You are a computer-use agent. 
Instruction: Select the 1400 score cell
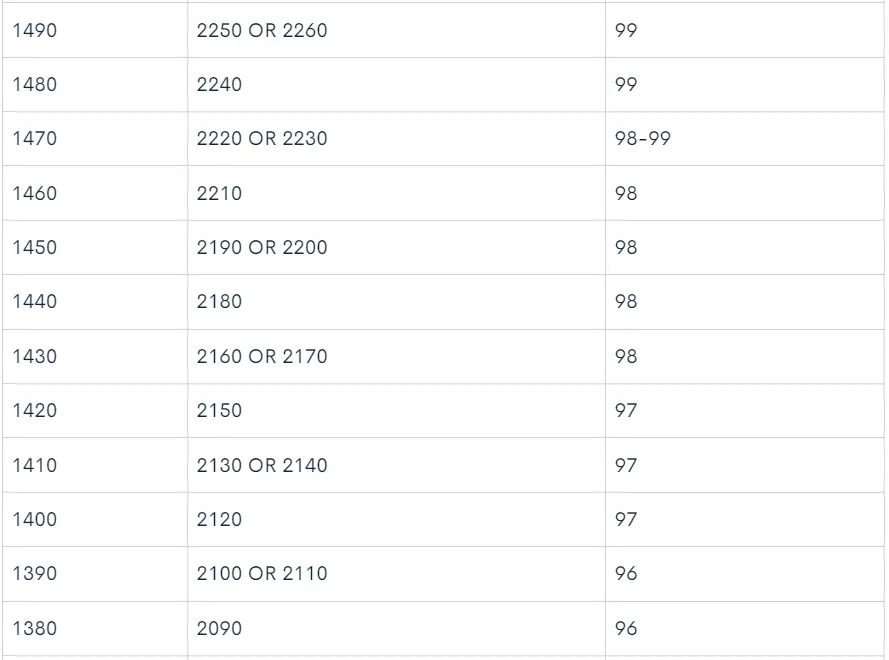pyautogui.click(x=35, y=519)
